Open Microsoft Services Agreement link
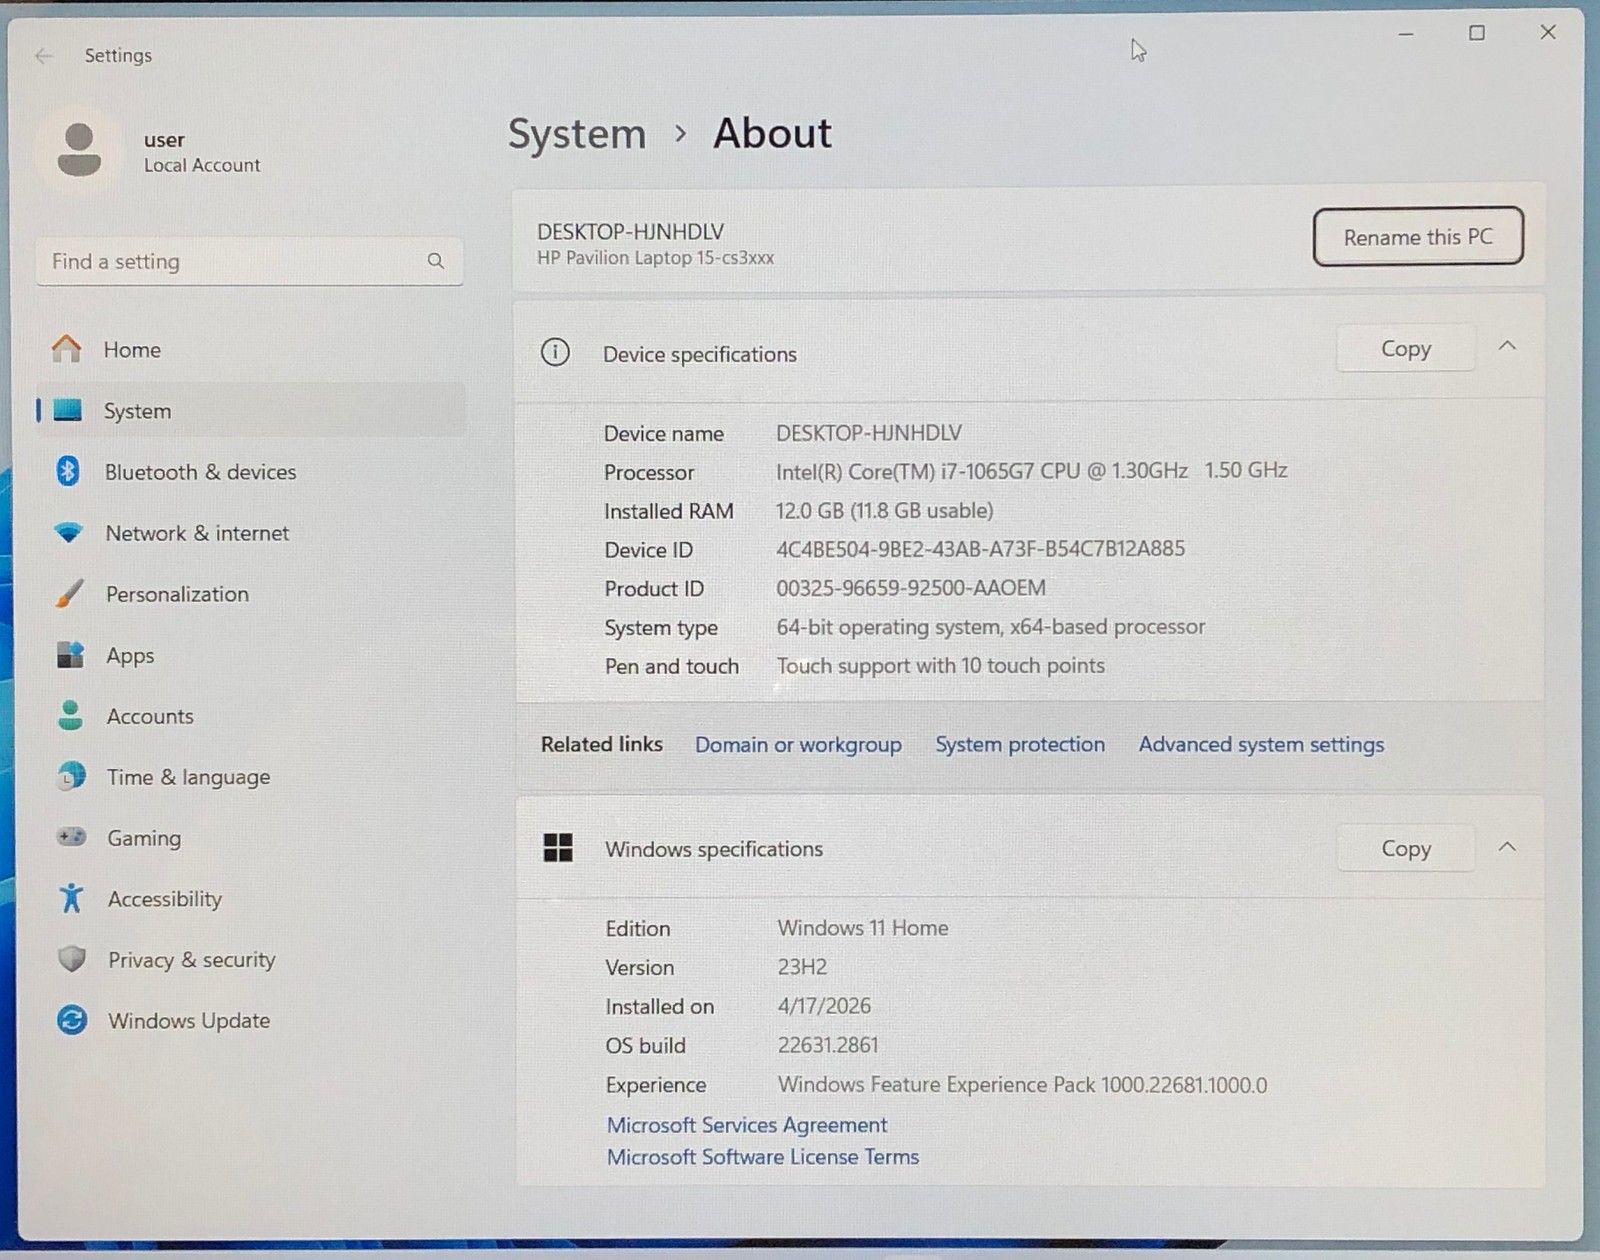The width and height of the screenshot is (1600, 1260). tap(747, 1125)
